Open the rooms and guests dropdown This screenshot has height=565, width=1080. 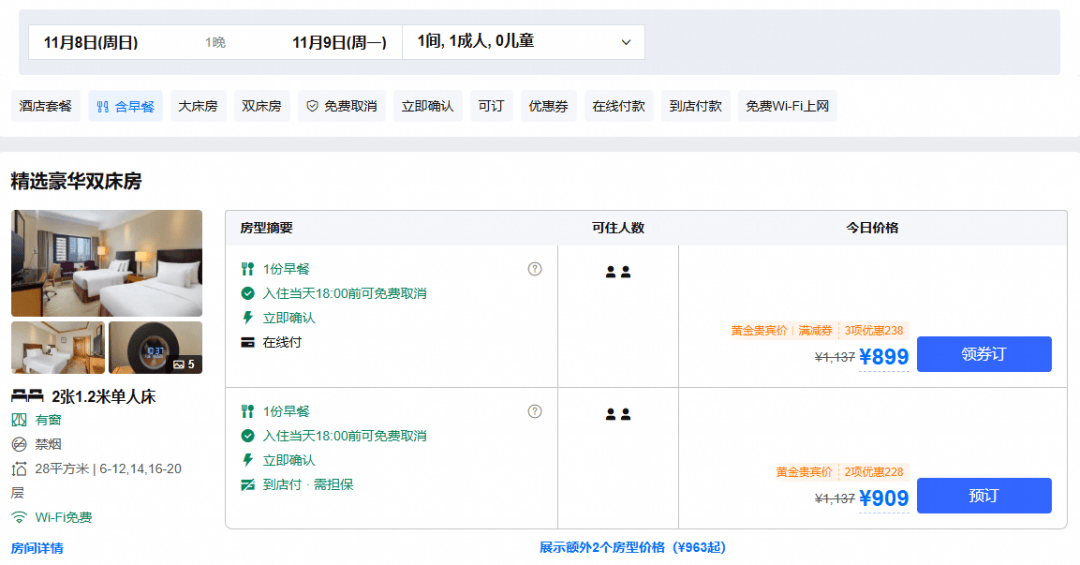click(x=523, y=42)
